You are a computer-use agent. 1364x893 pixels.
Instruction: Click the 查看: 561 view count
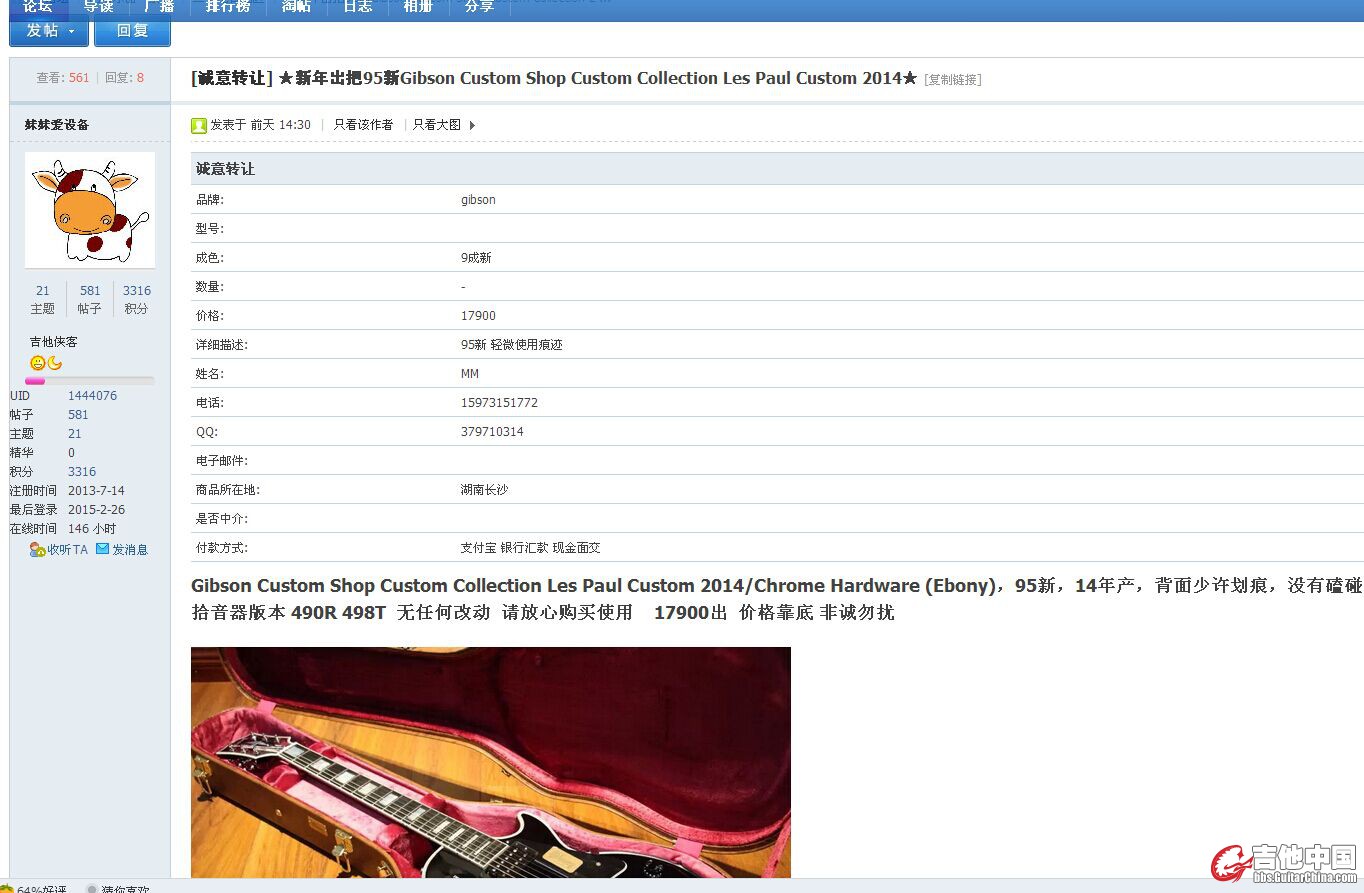(63, 78)
